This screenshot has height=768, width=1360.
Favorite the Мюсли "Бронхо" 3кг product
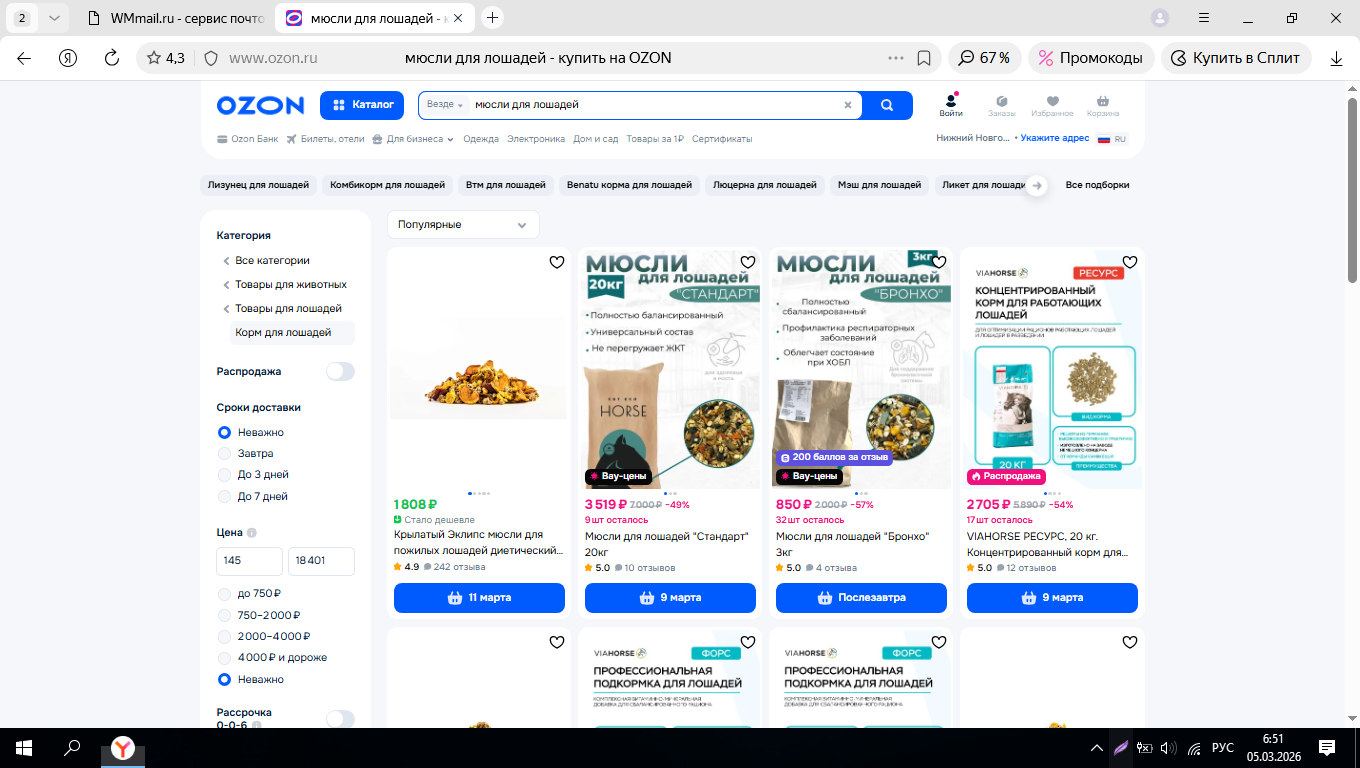(939, 262)
